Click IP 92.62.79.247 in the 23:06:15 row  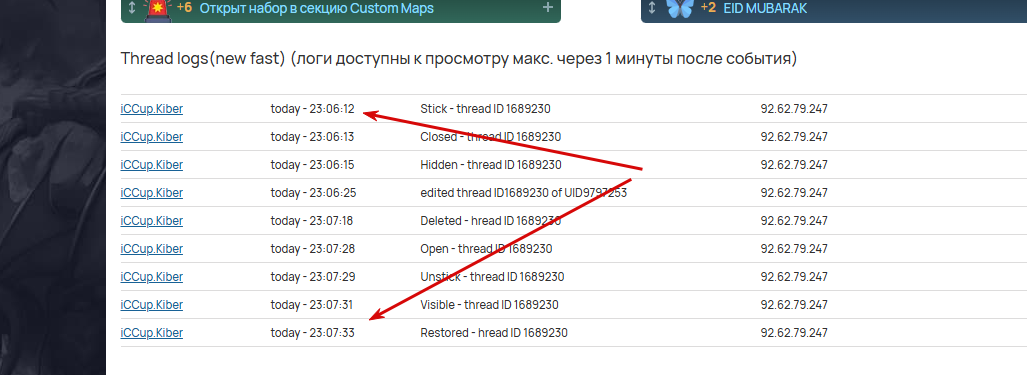click(x=794, y=165)
